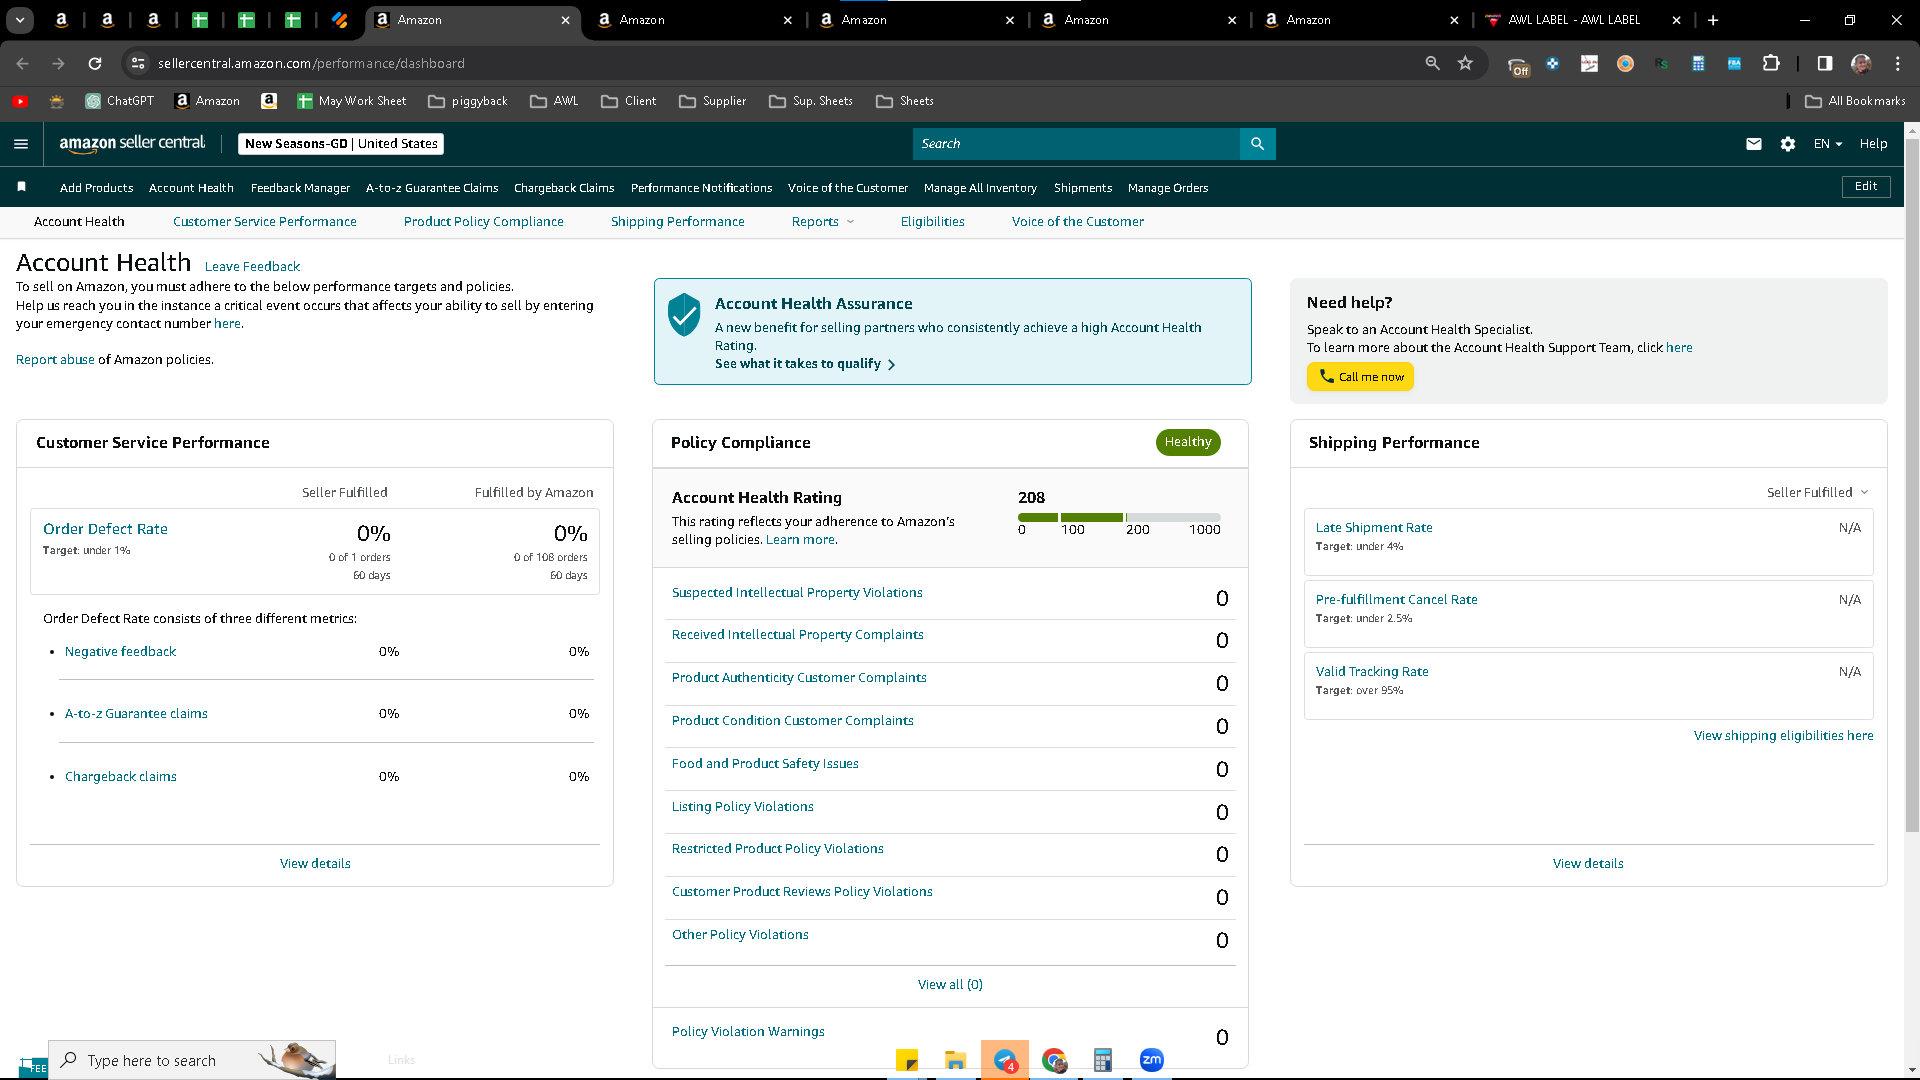Open the settings gear in Seller Central

click(1788, 144)
